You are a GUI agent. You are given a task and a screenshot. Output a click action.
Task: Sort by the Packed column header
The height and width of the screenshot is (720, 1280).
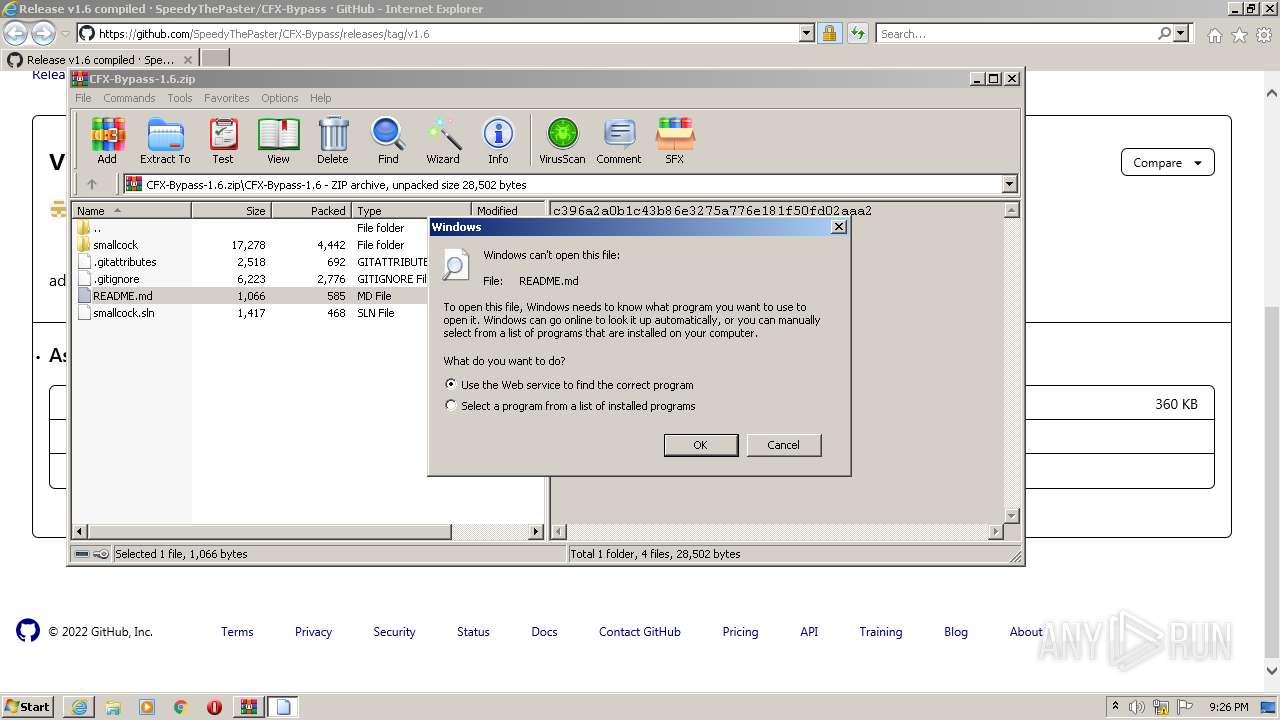[311, 211]
